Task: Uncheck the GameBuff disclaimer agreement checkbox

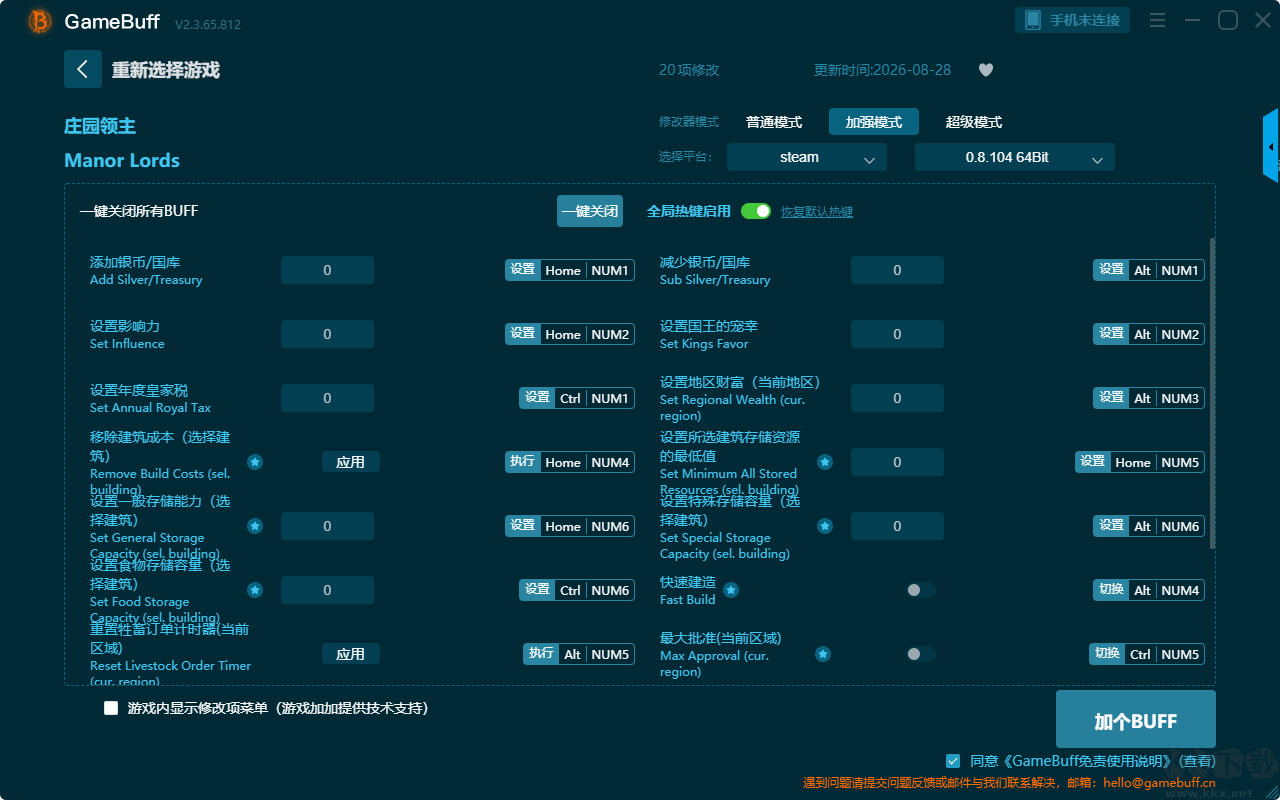Action: tap(953, 761)
